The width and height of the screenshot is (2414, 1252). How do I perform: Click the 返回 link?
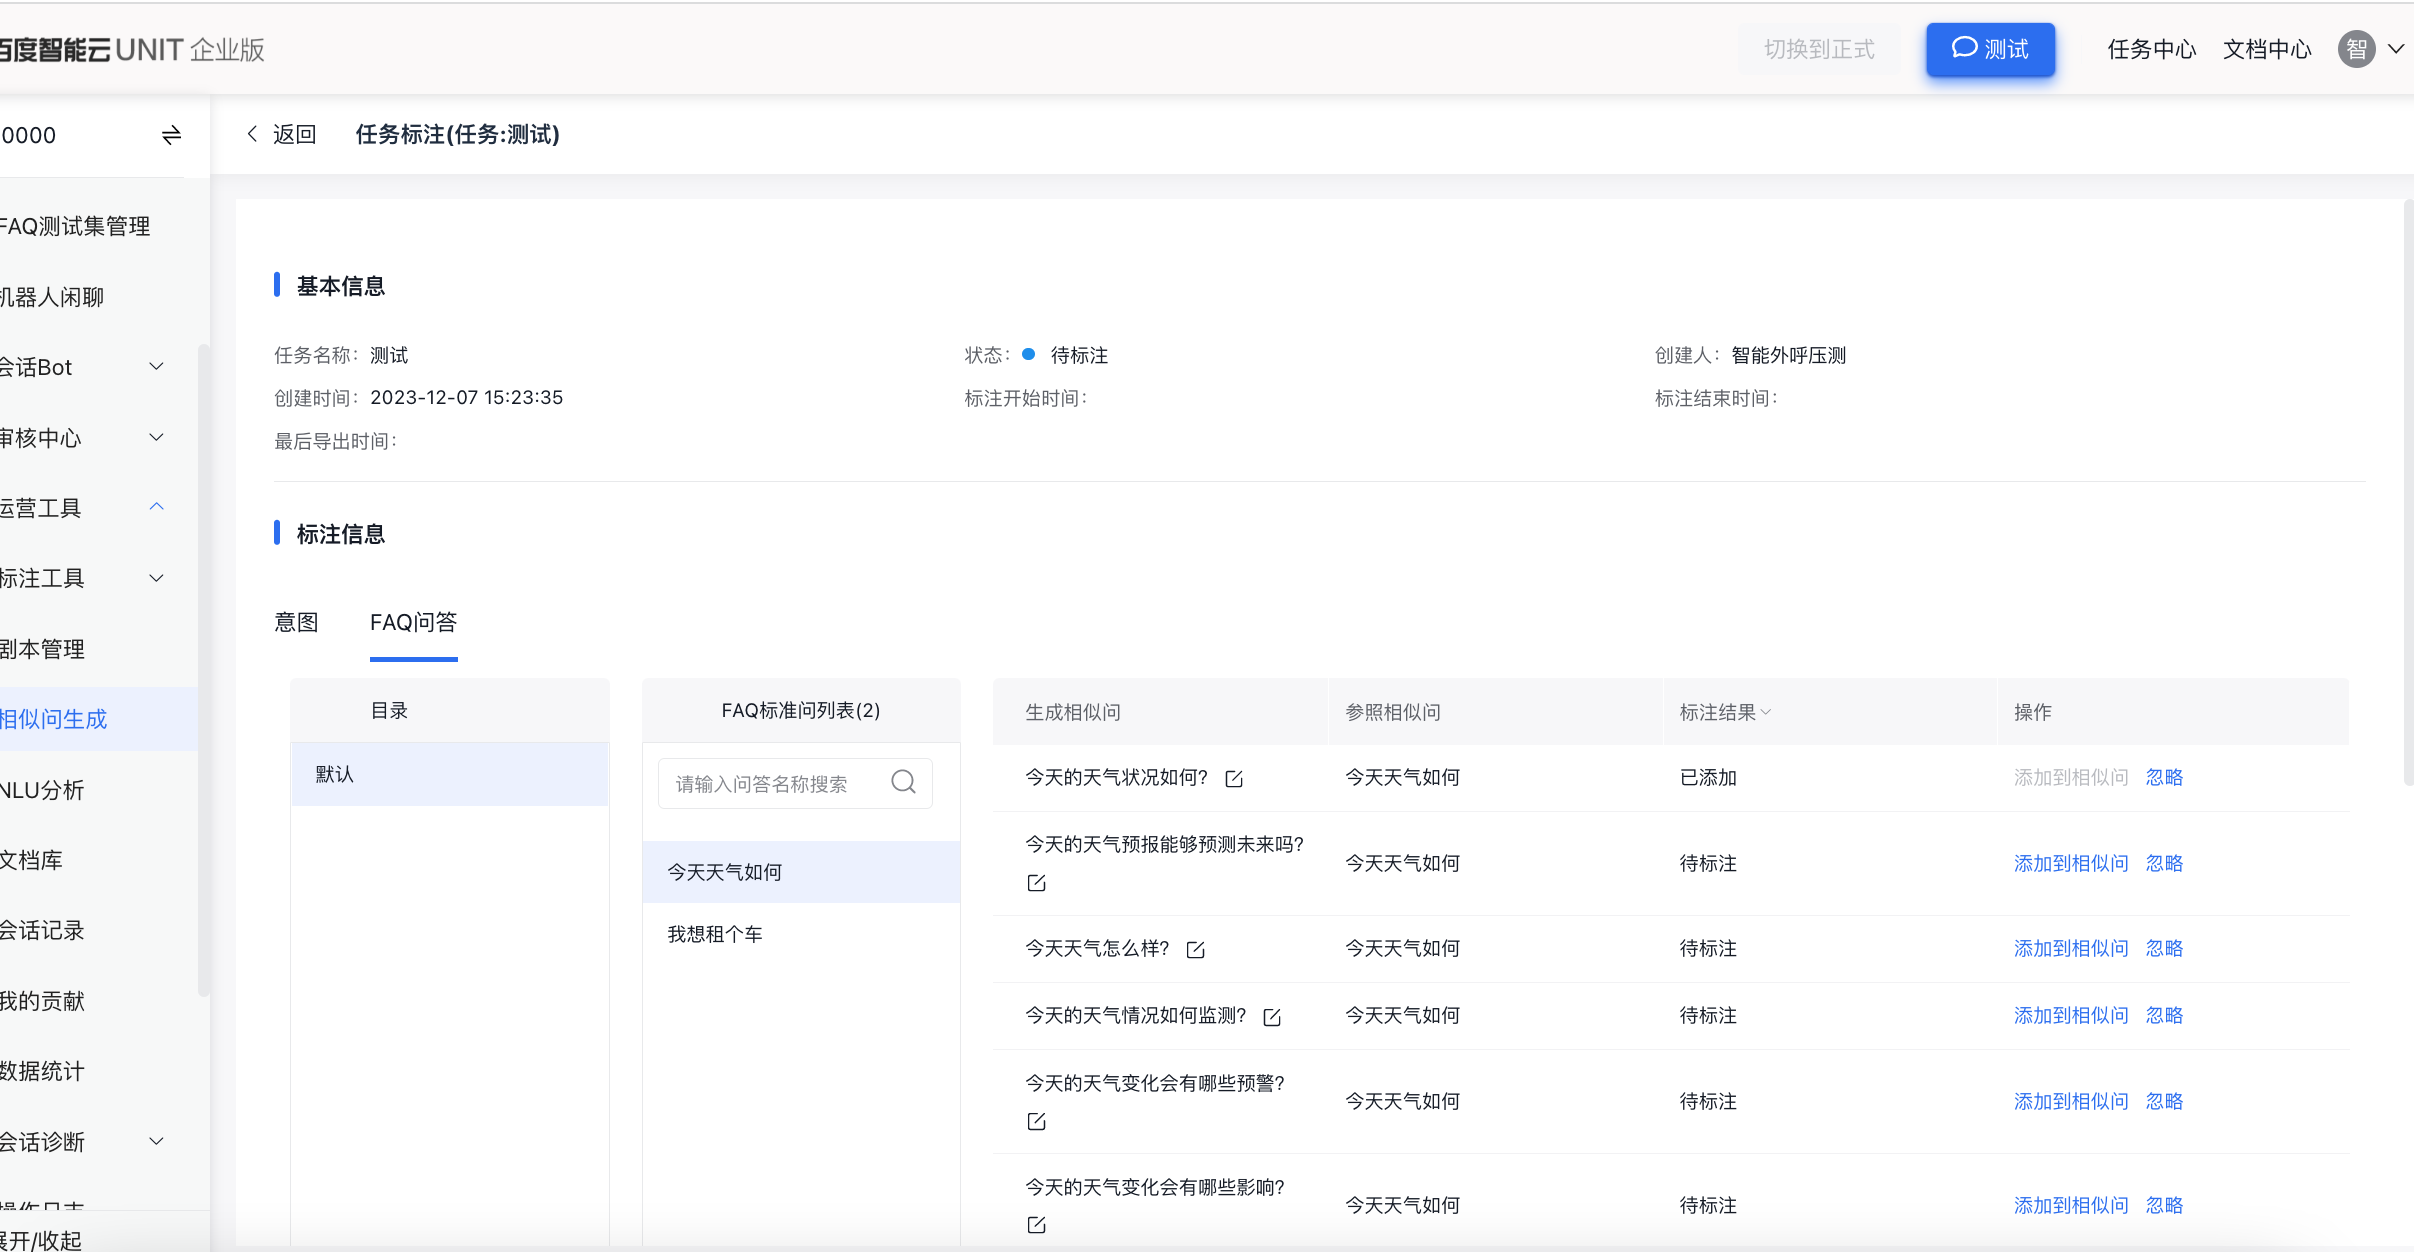tap(294, 134)
